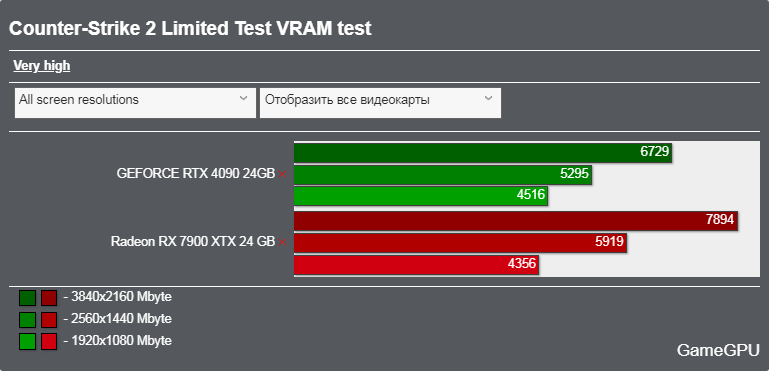Open the All screen resolutions dropdown
Image resolution: width=769 pixels, height=371 pixels.
135,103
